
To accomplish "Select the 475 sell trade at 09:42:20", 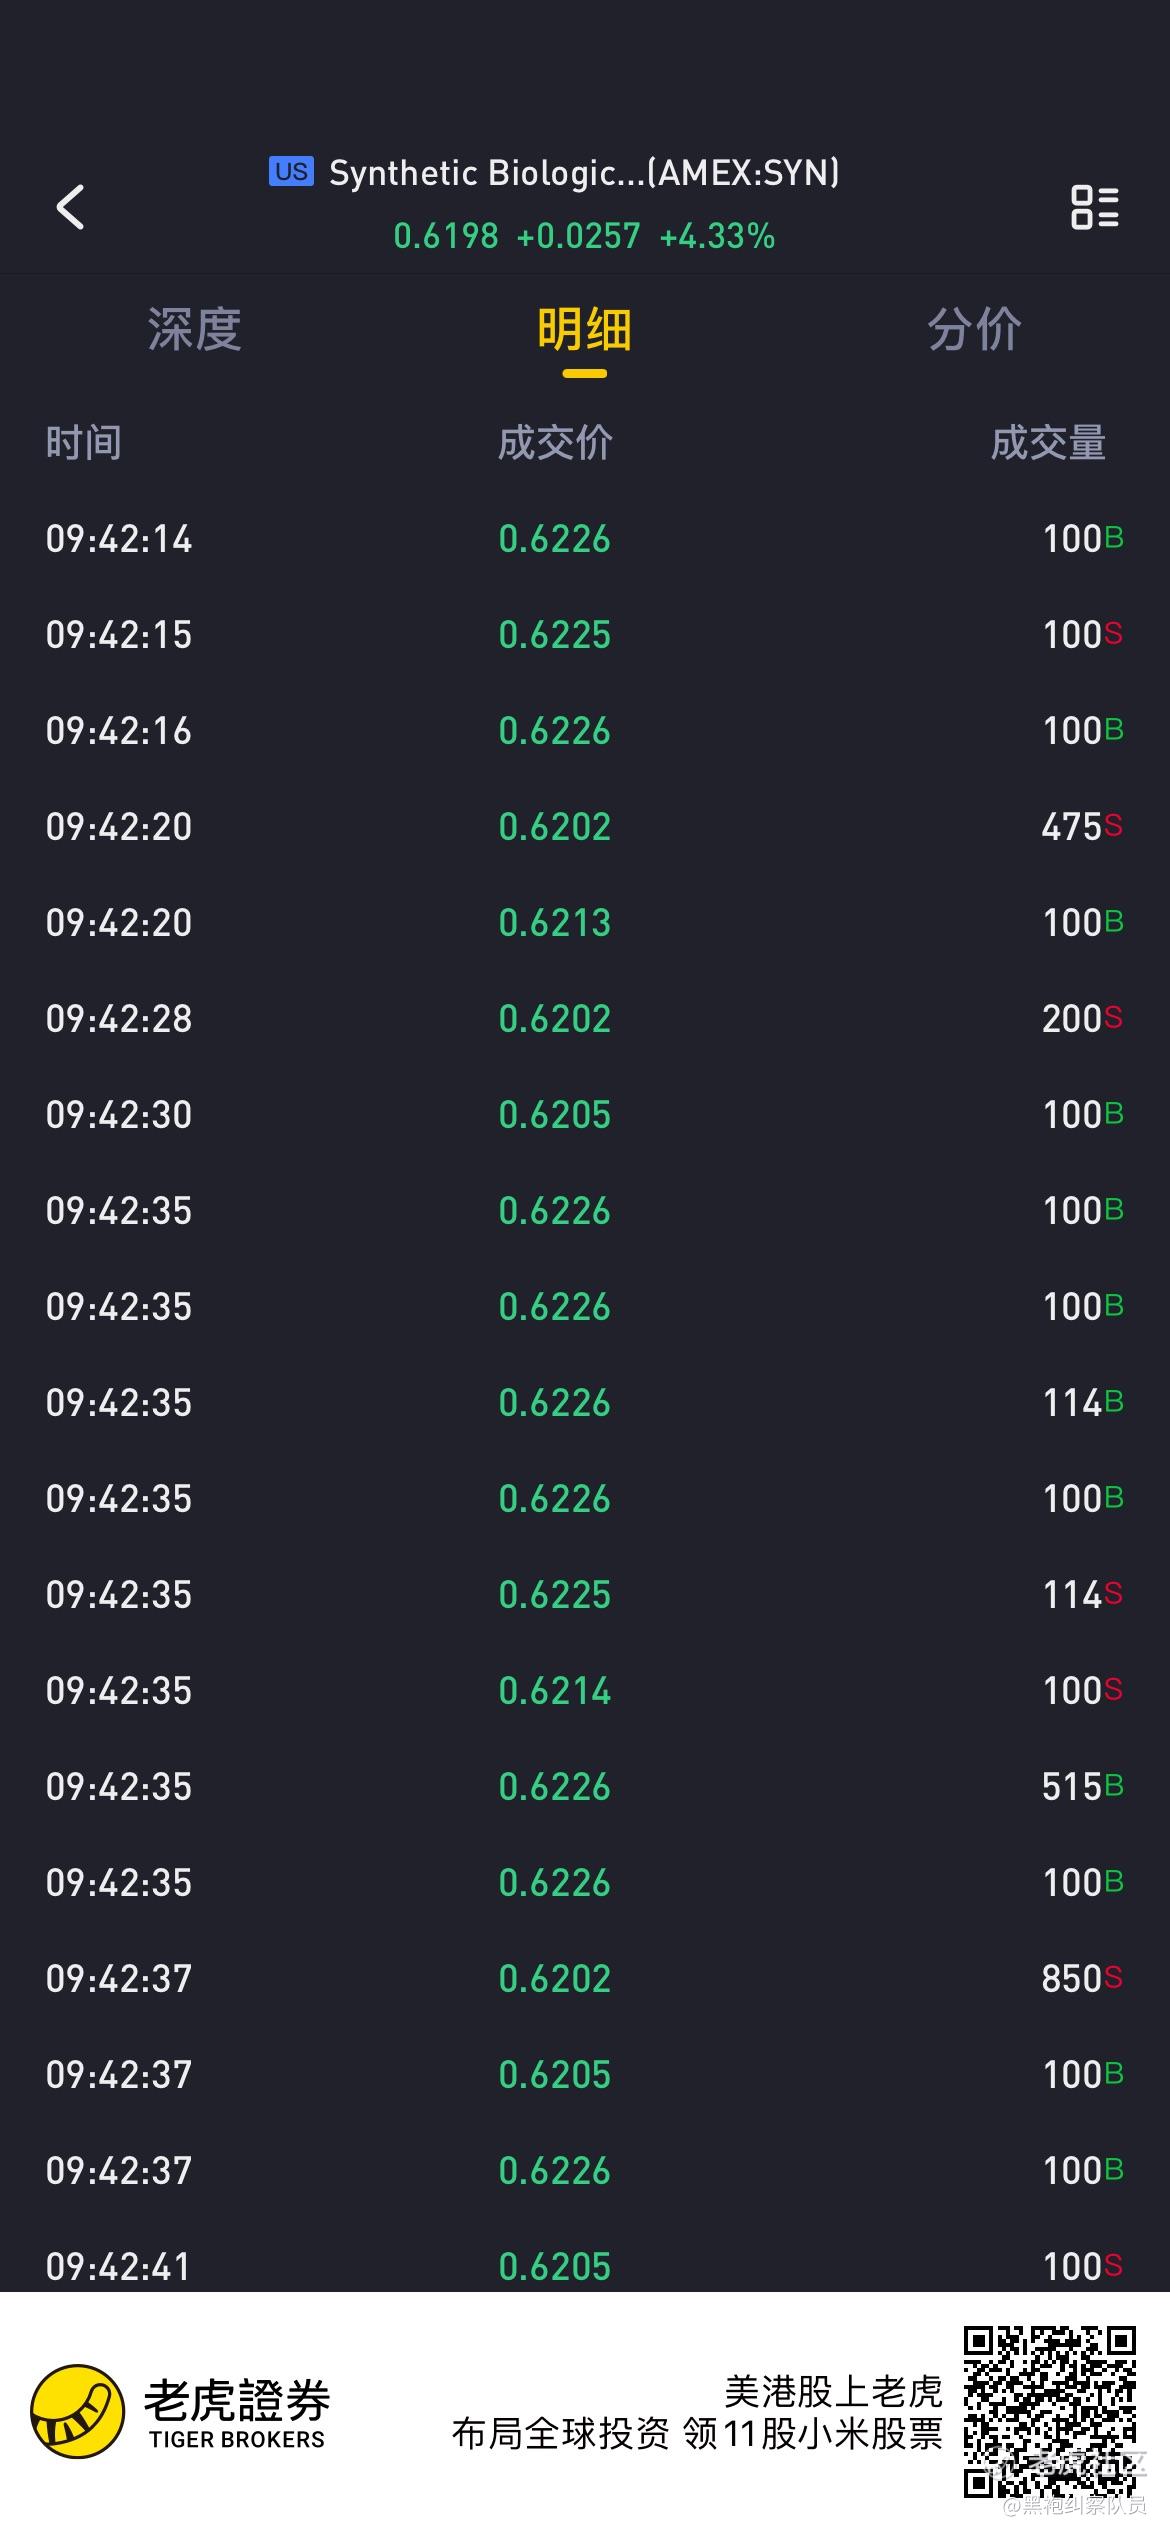I will [585, 827].
